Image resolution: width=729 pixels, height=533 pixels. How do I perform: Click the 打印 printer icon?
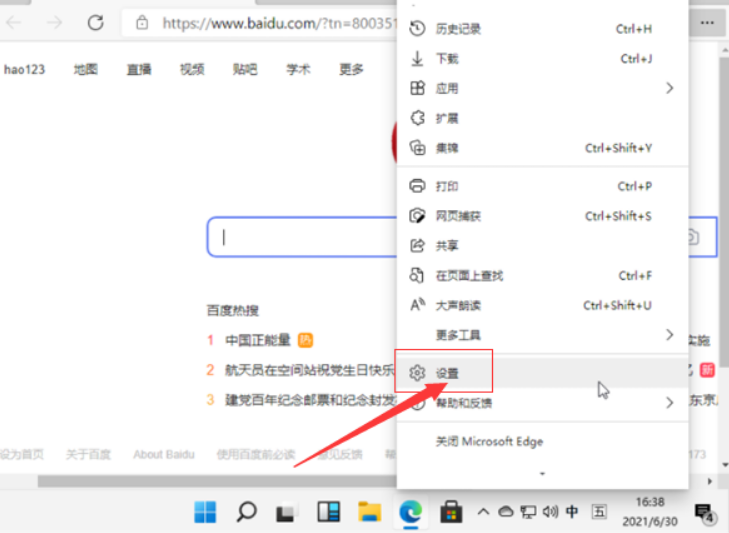417,186
